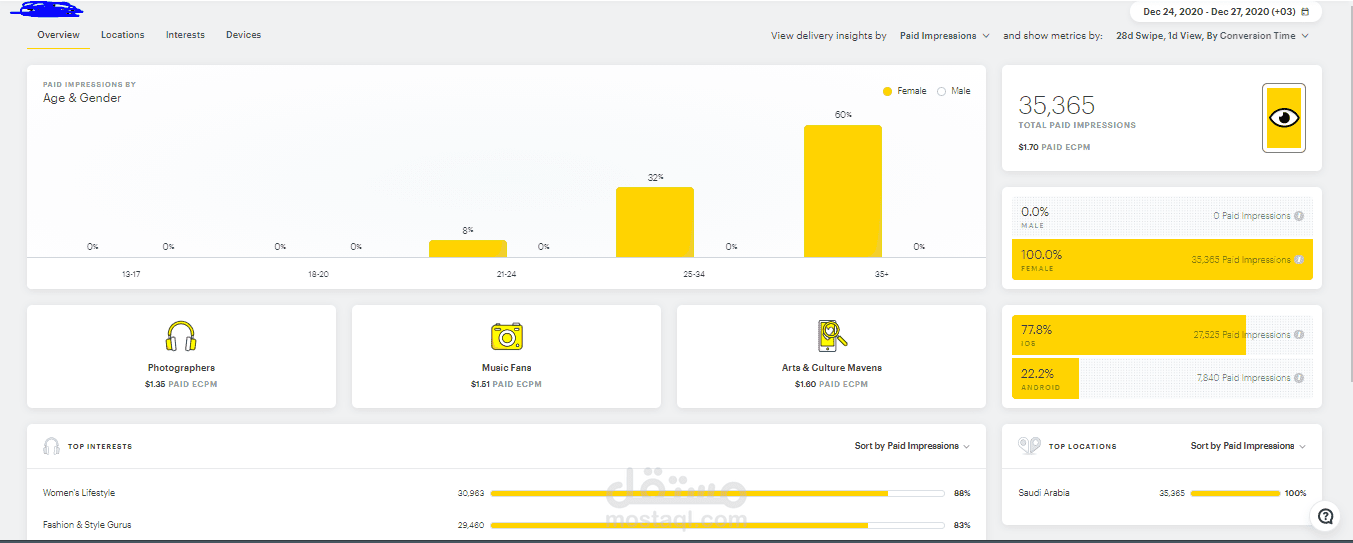This screenshot has height=543, width=1353.
Task: Click the map pin icon beside Top Locations
Action: pos(1029,446)
